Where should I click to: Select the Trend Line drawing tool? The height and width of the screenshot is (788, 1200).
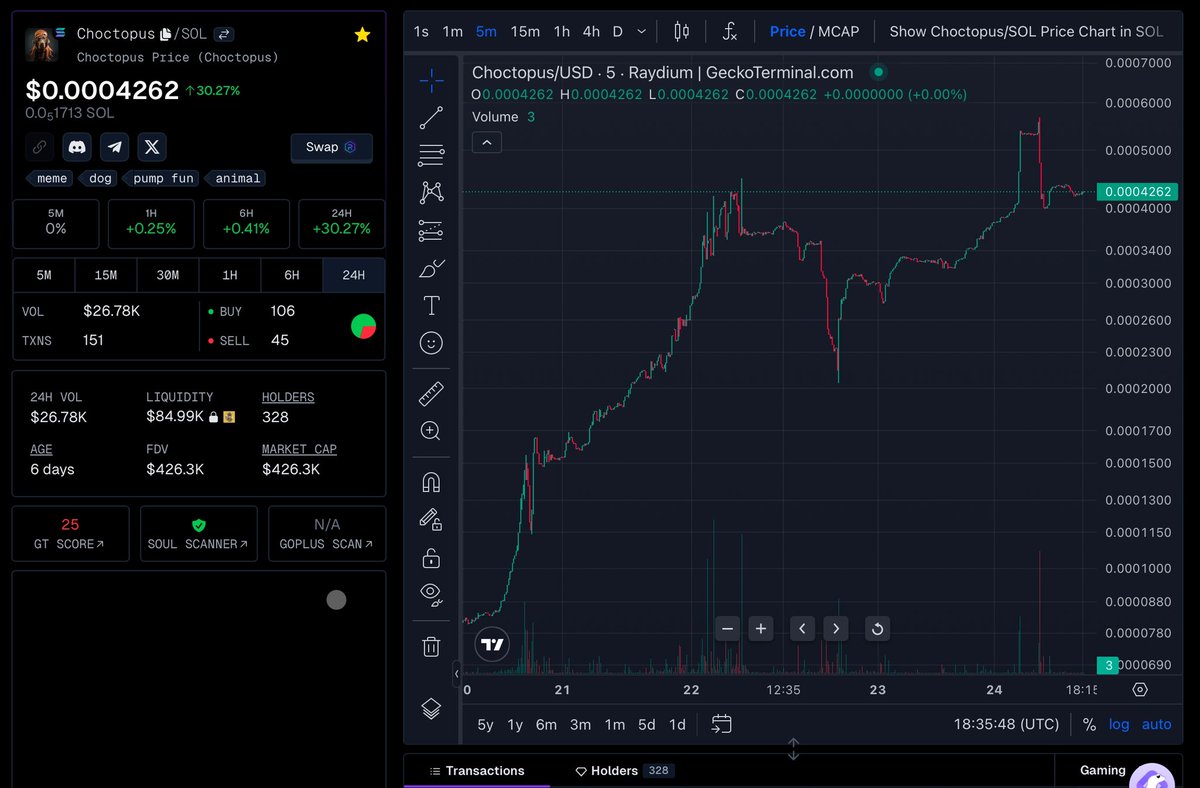pyautogui.click(x=430, y=118)
